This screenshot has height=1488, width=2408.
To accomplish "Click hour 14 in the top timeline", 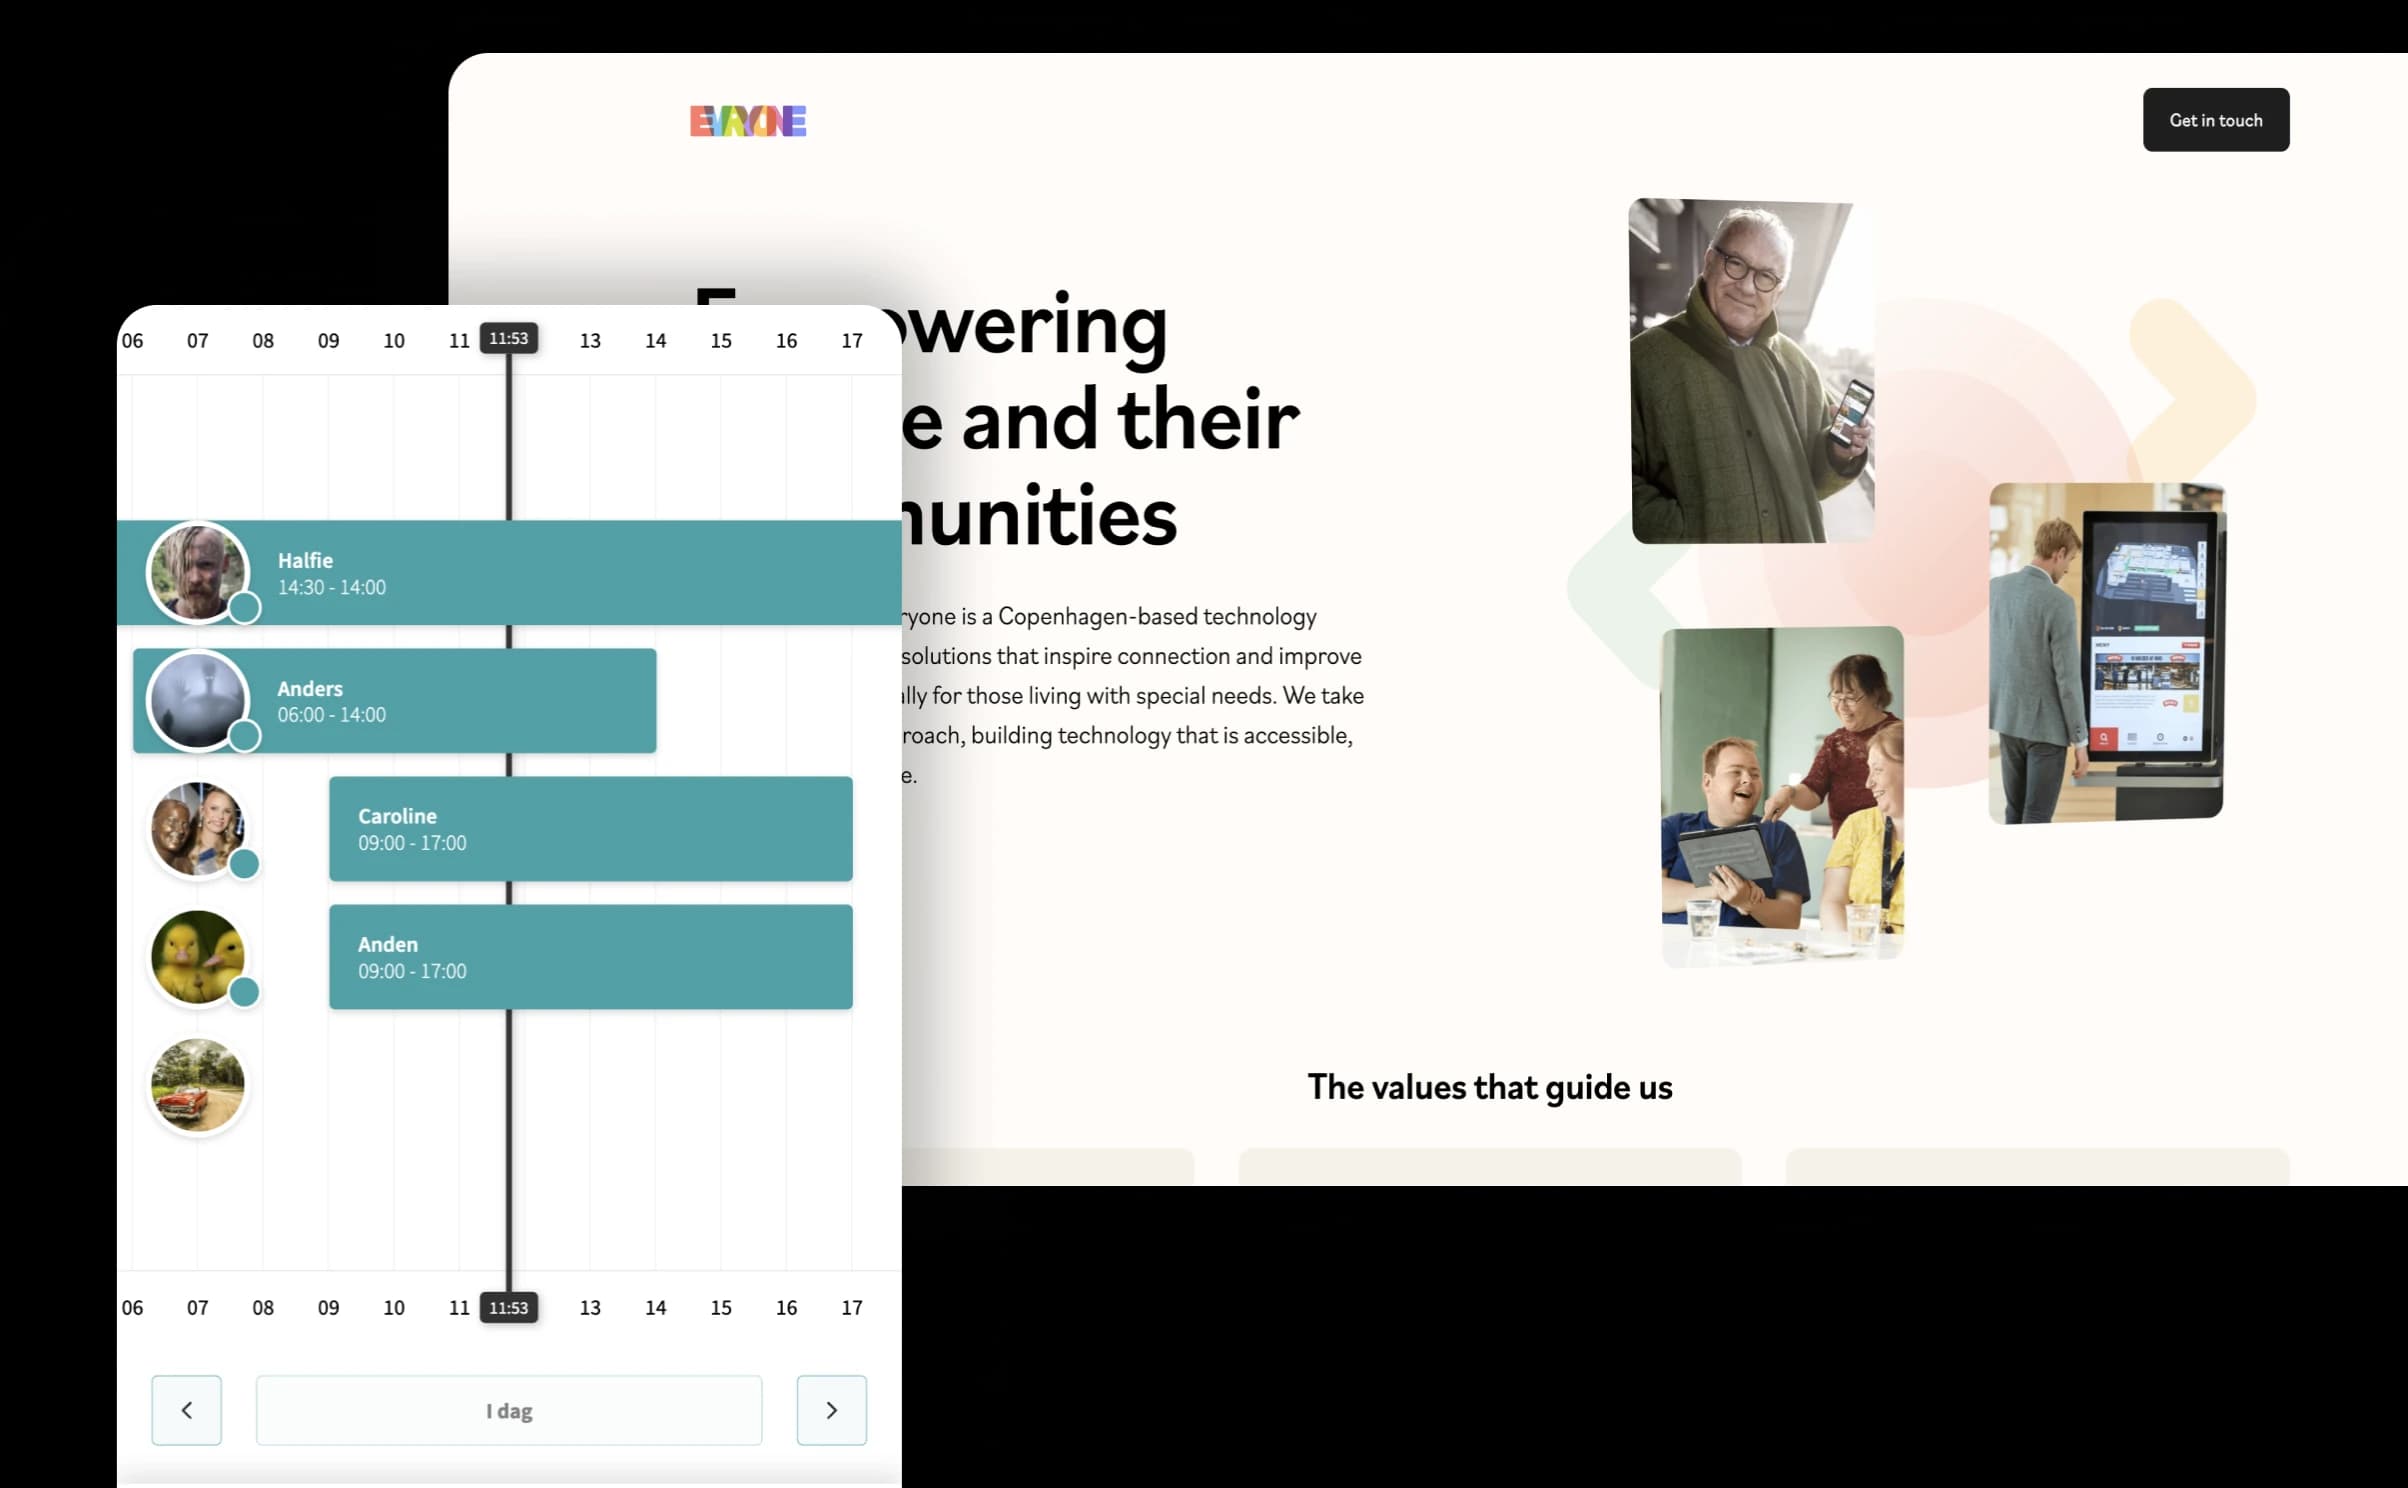I will (x=655, y=341).
